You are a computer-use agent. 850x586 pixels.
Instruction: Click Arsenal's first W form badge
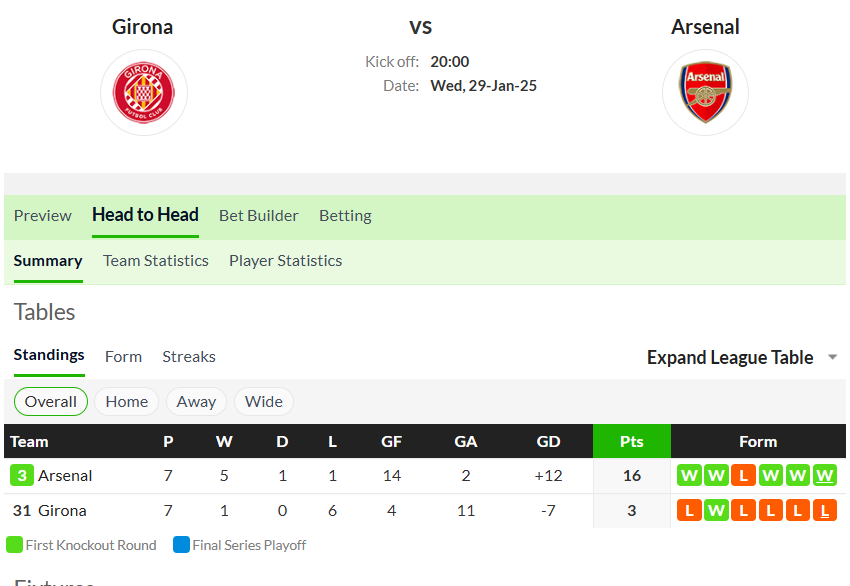[689, 475]
